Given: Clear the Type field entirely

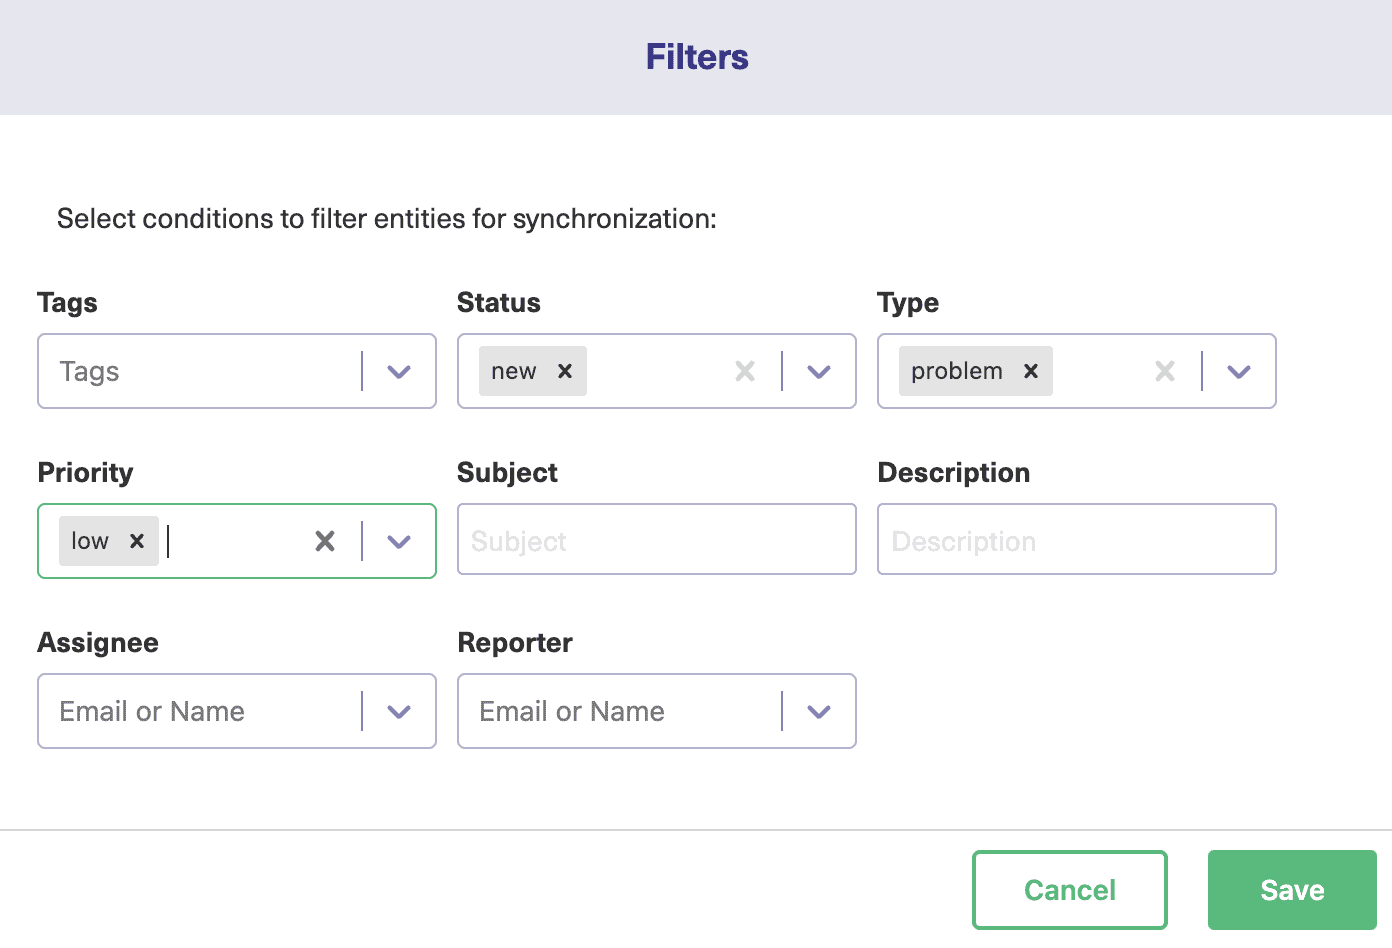Looking at the screenshot, I should coord(1164,370).
